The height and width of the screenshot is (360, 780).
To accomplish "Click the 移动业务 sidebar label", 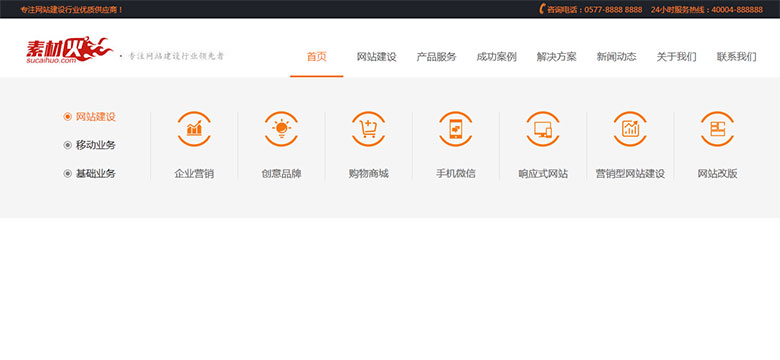I will point(96,145).
